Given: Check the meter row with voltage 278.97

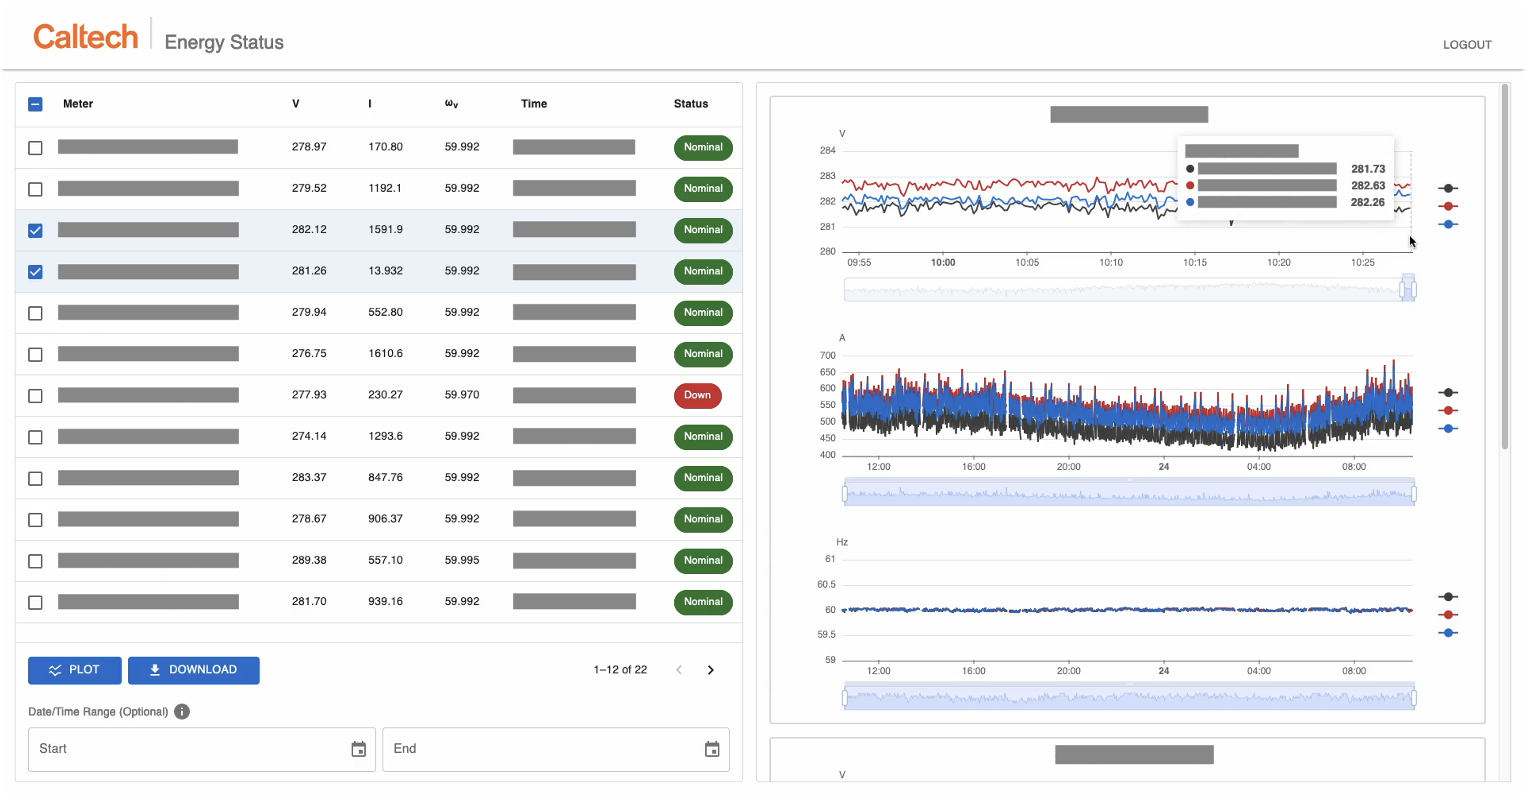Looking at the screenshot, I should coord(36,148).
